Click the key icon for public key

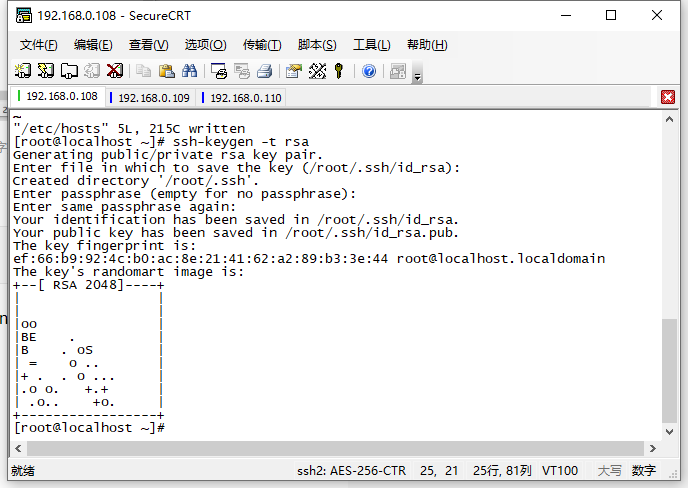coord(339,71)
